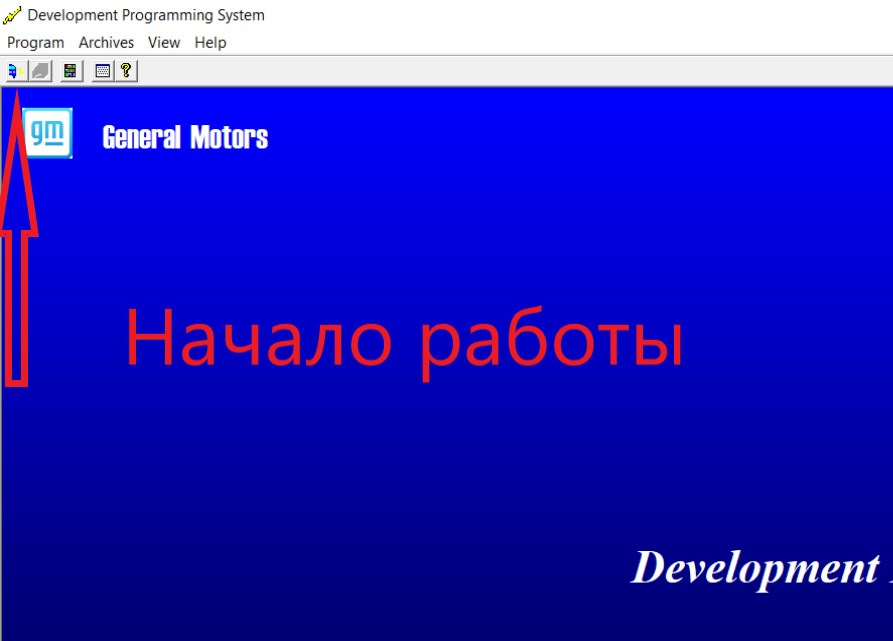Image resolution: width=893 pixels, height=641 pixels.
Task: Open the View menu
Action: [164, 43]
